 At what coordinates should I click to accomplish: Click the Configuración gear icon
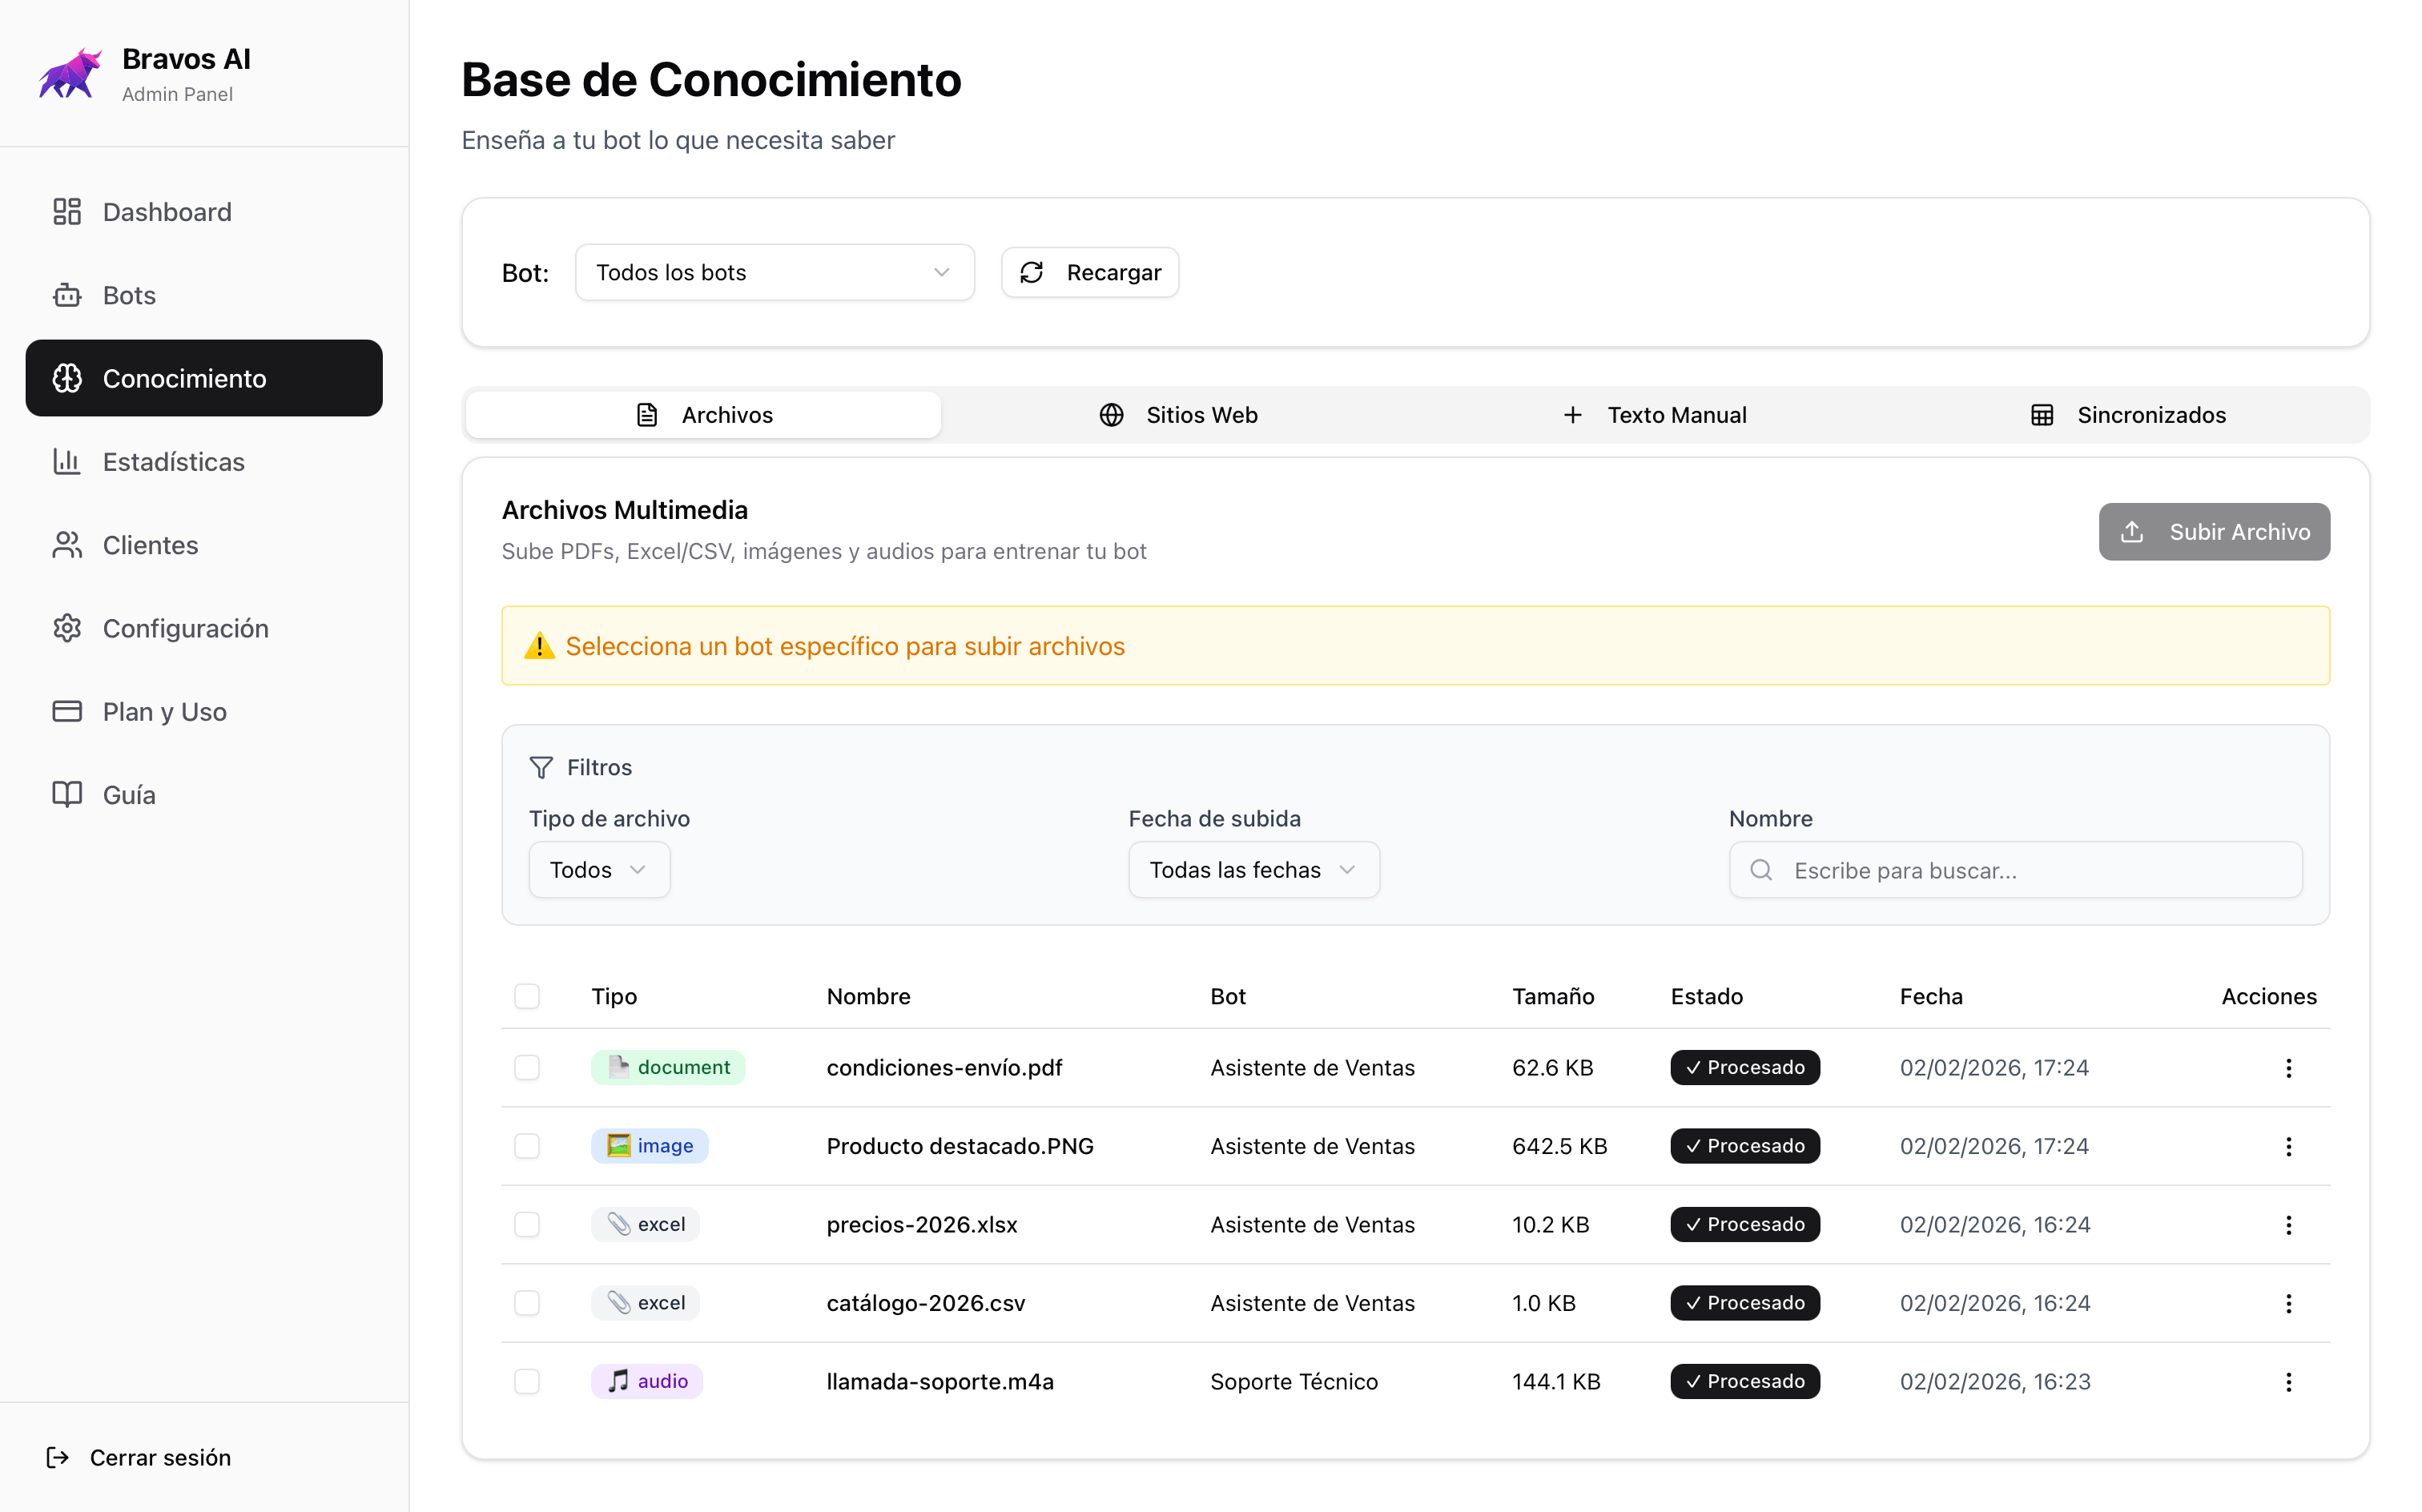coord(67,628)
